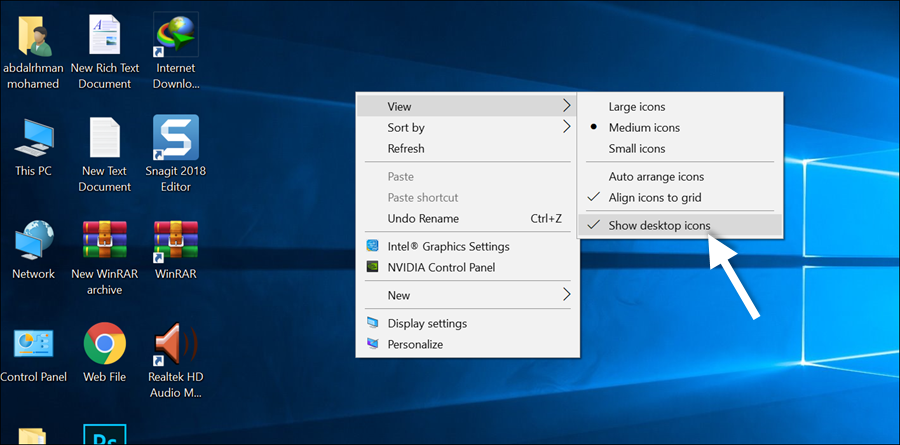Image resolution: width=900 pixels, height=445 pixels.
Task: Open NVIDIA Control Panel entry
Action: (x=441, y=267)
